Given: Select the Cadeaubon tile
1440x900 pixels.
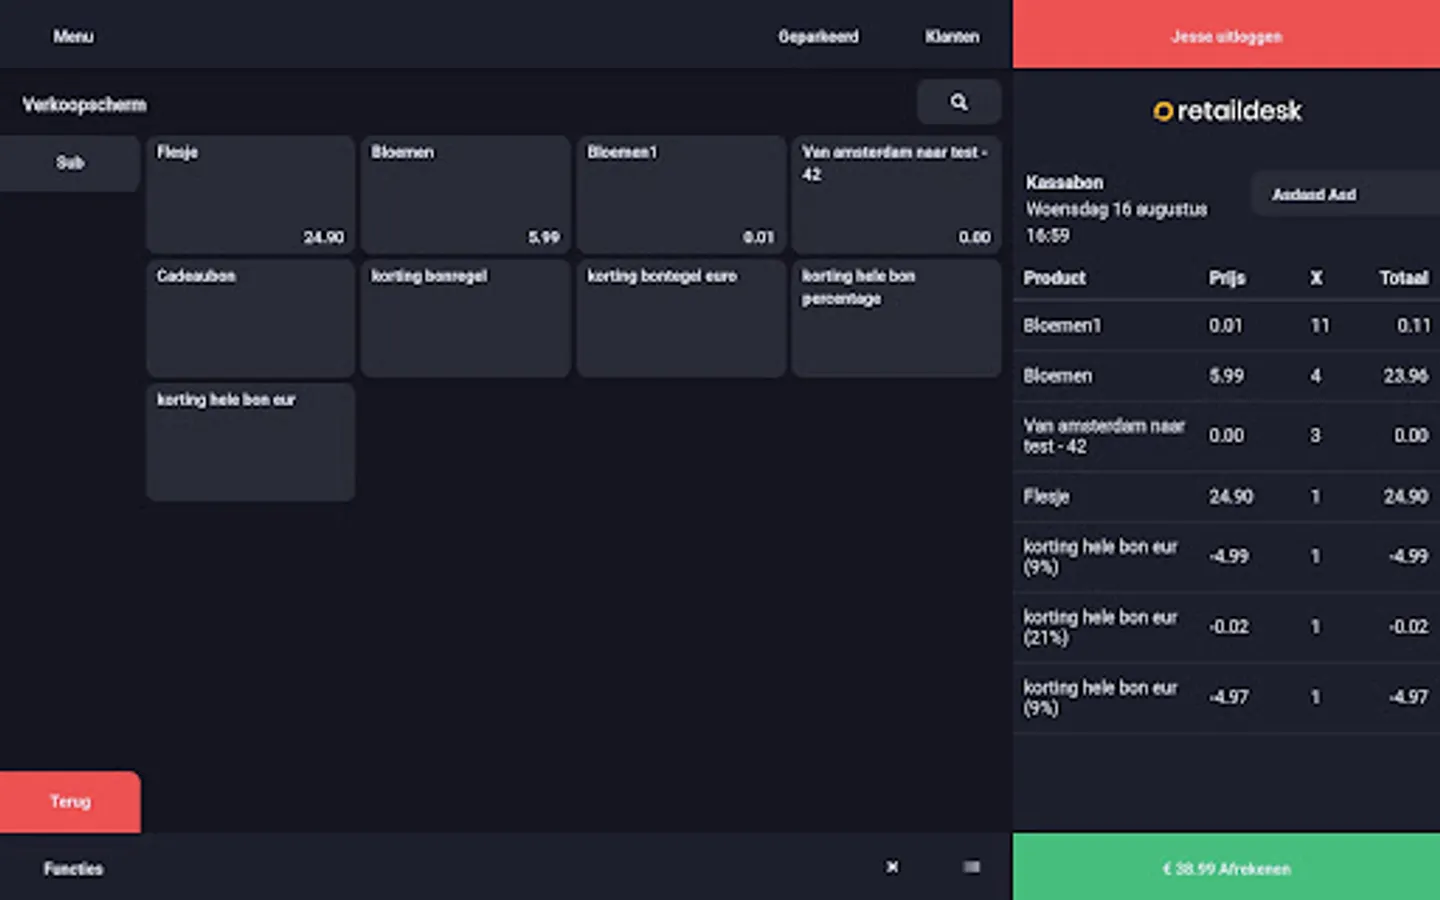Looking at the screenshot, I should coord(250,318).
